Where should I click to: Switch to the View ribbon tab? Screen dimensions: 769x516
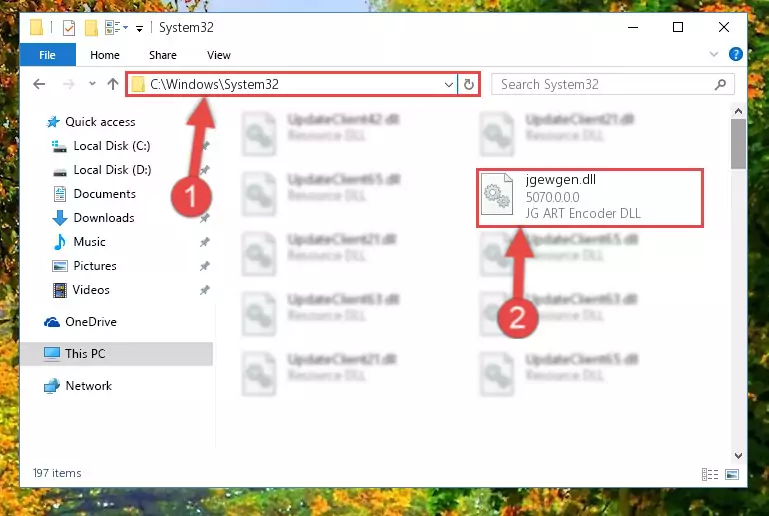point(218,55)
